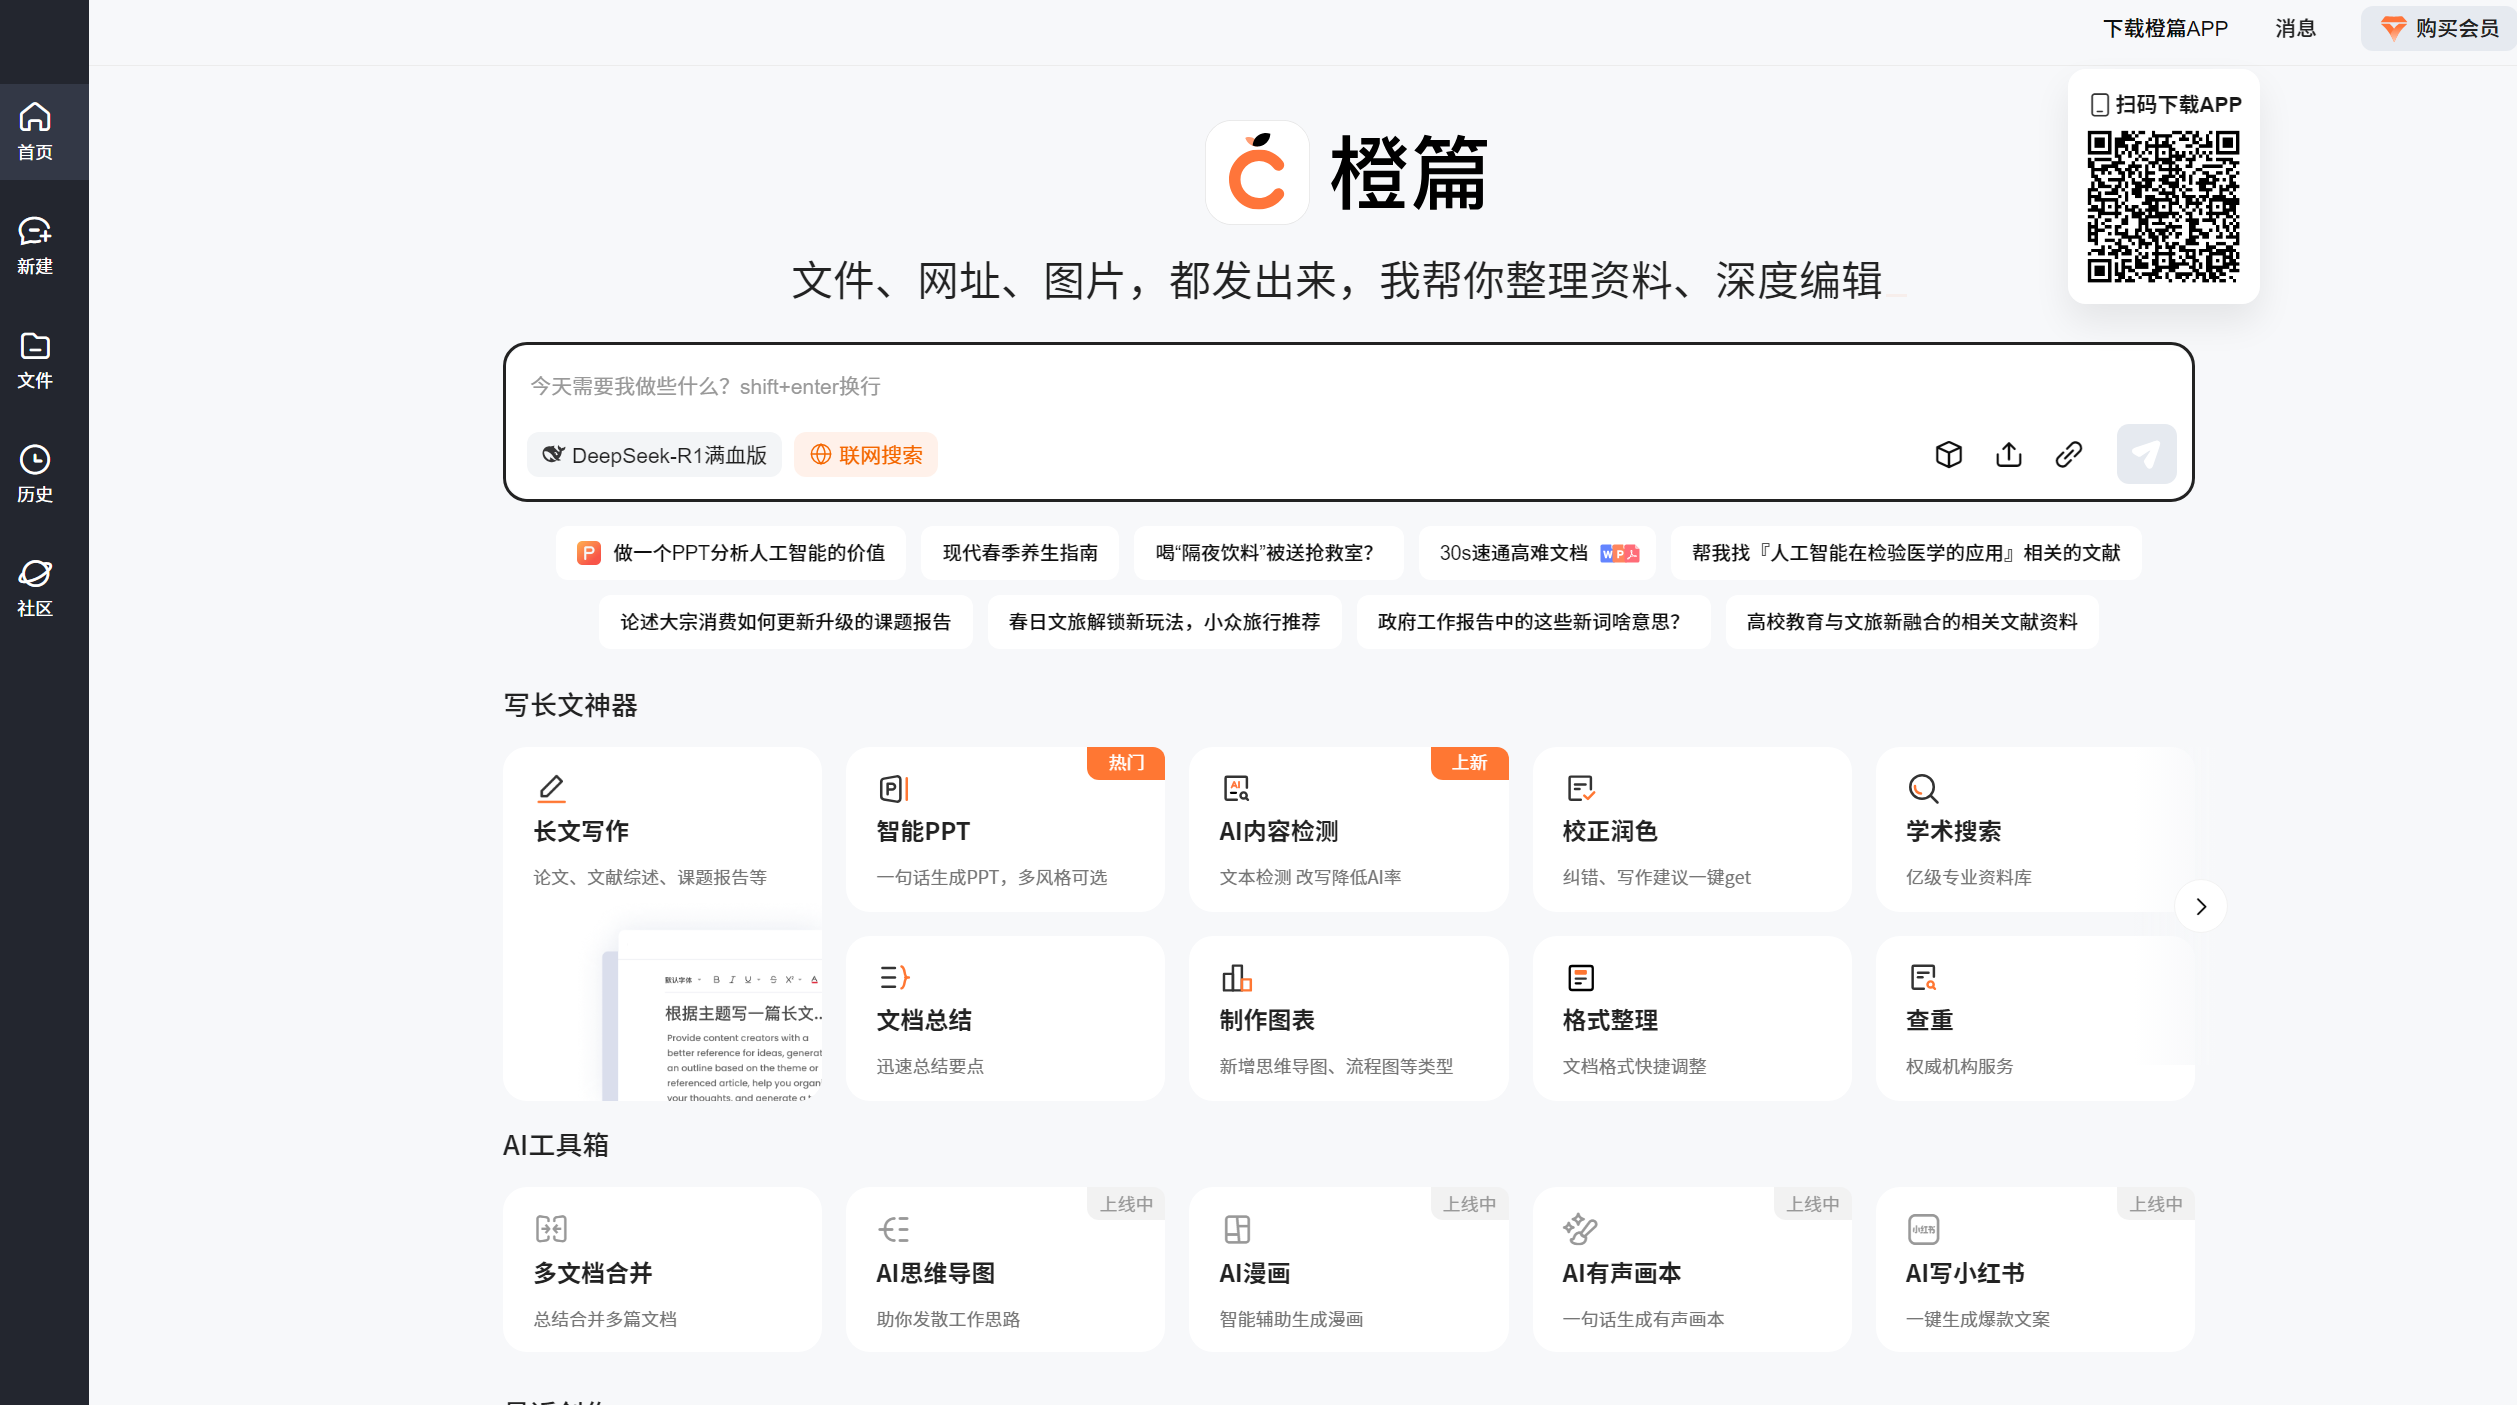Click the message input field
Viewport: 2517px width, 1405px height.
click(1200, 387)
